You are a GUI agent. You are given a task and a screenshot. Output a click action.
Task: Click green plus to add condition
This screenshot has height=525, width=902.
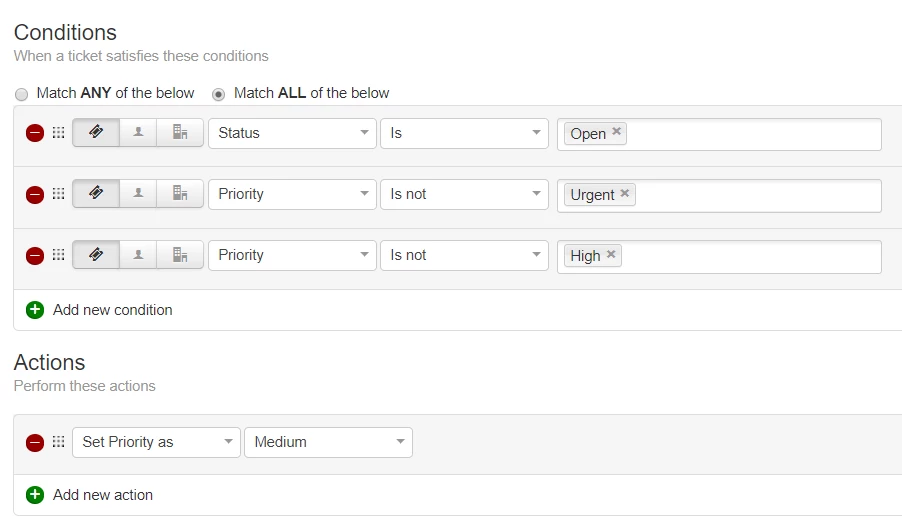35,310
